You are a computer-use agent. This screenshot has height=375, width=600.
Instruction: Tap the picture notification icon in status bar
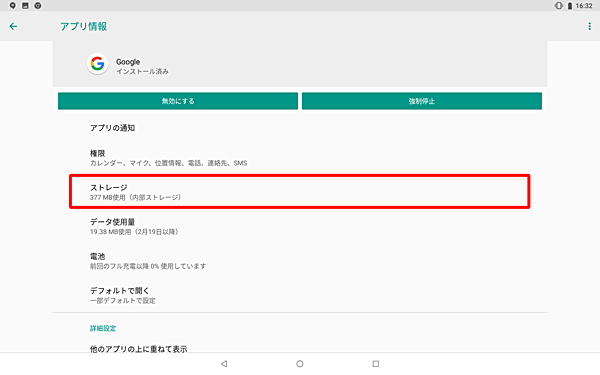(x=25, y=5)
